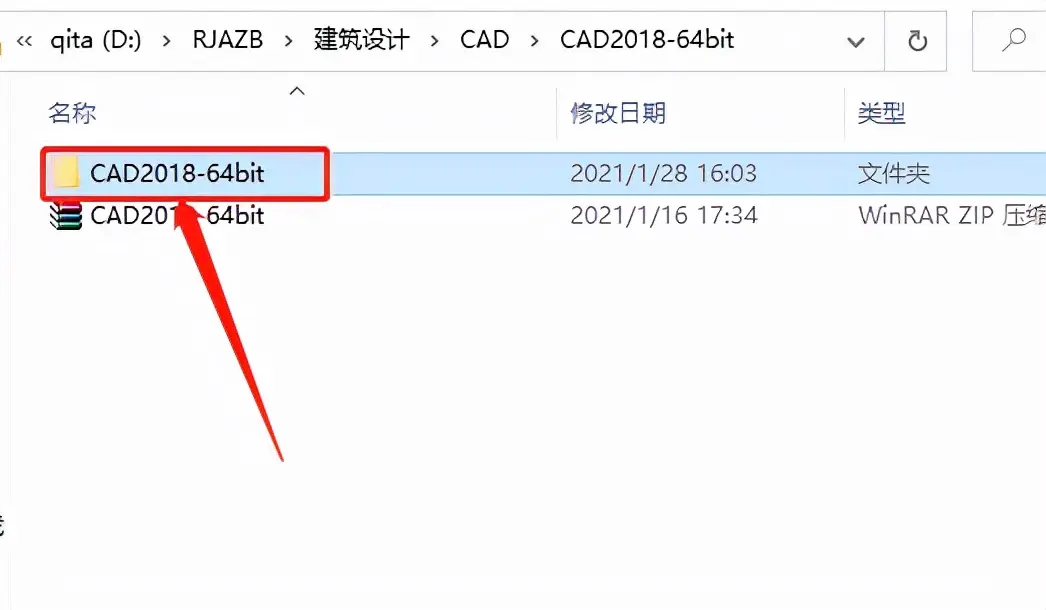Navigate to qita (D:) in address bar
1046x610 pixels.
[x=95, y=40]
